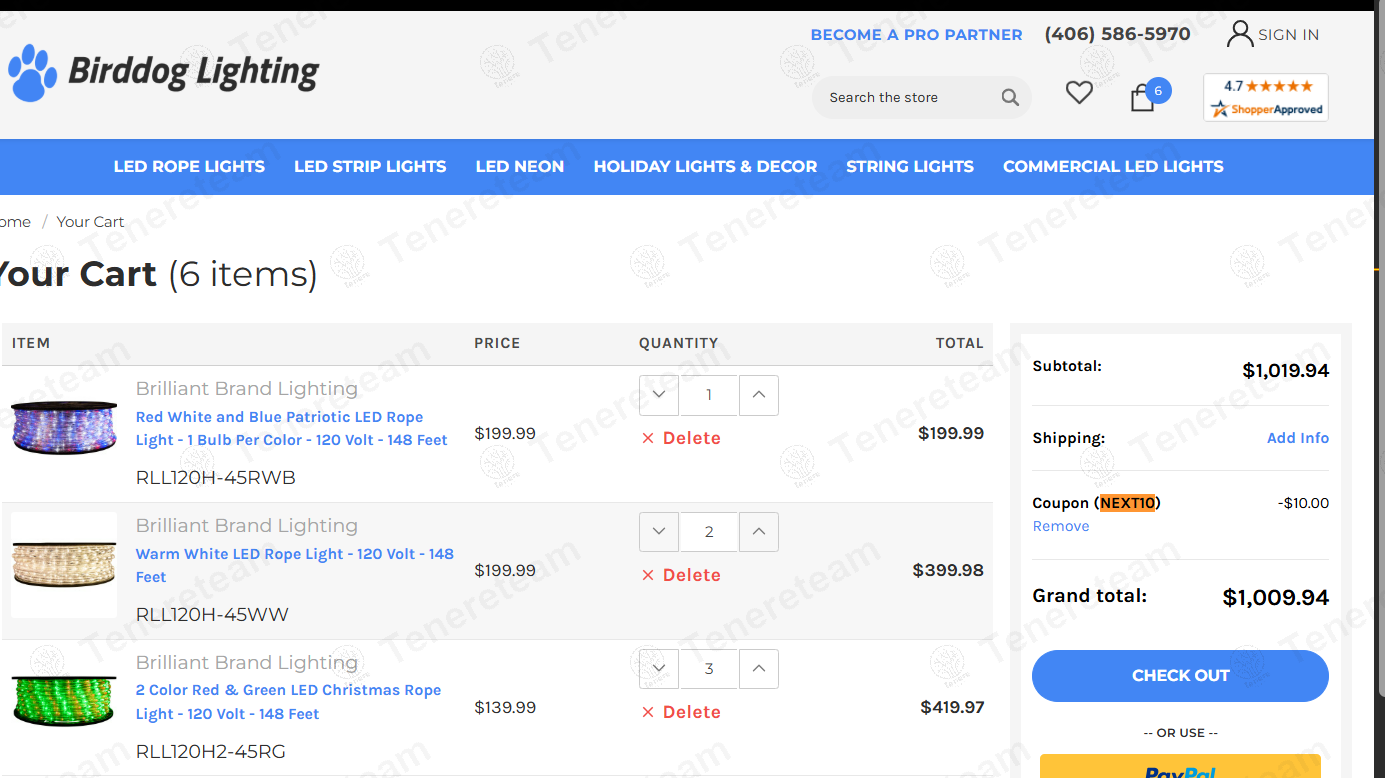Delete the Red & Green Christmas rope light
1385x778 pixels.
coord(681,712)
